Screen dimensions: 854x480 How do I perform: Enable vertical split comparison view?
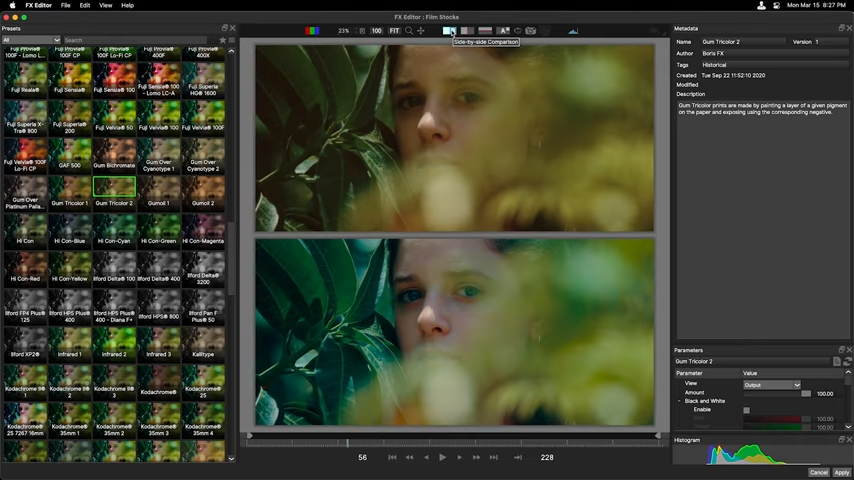467,31
